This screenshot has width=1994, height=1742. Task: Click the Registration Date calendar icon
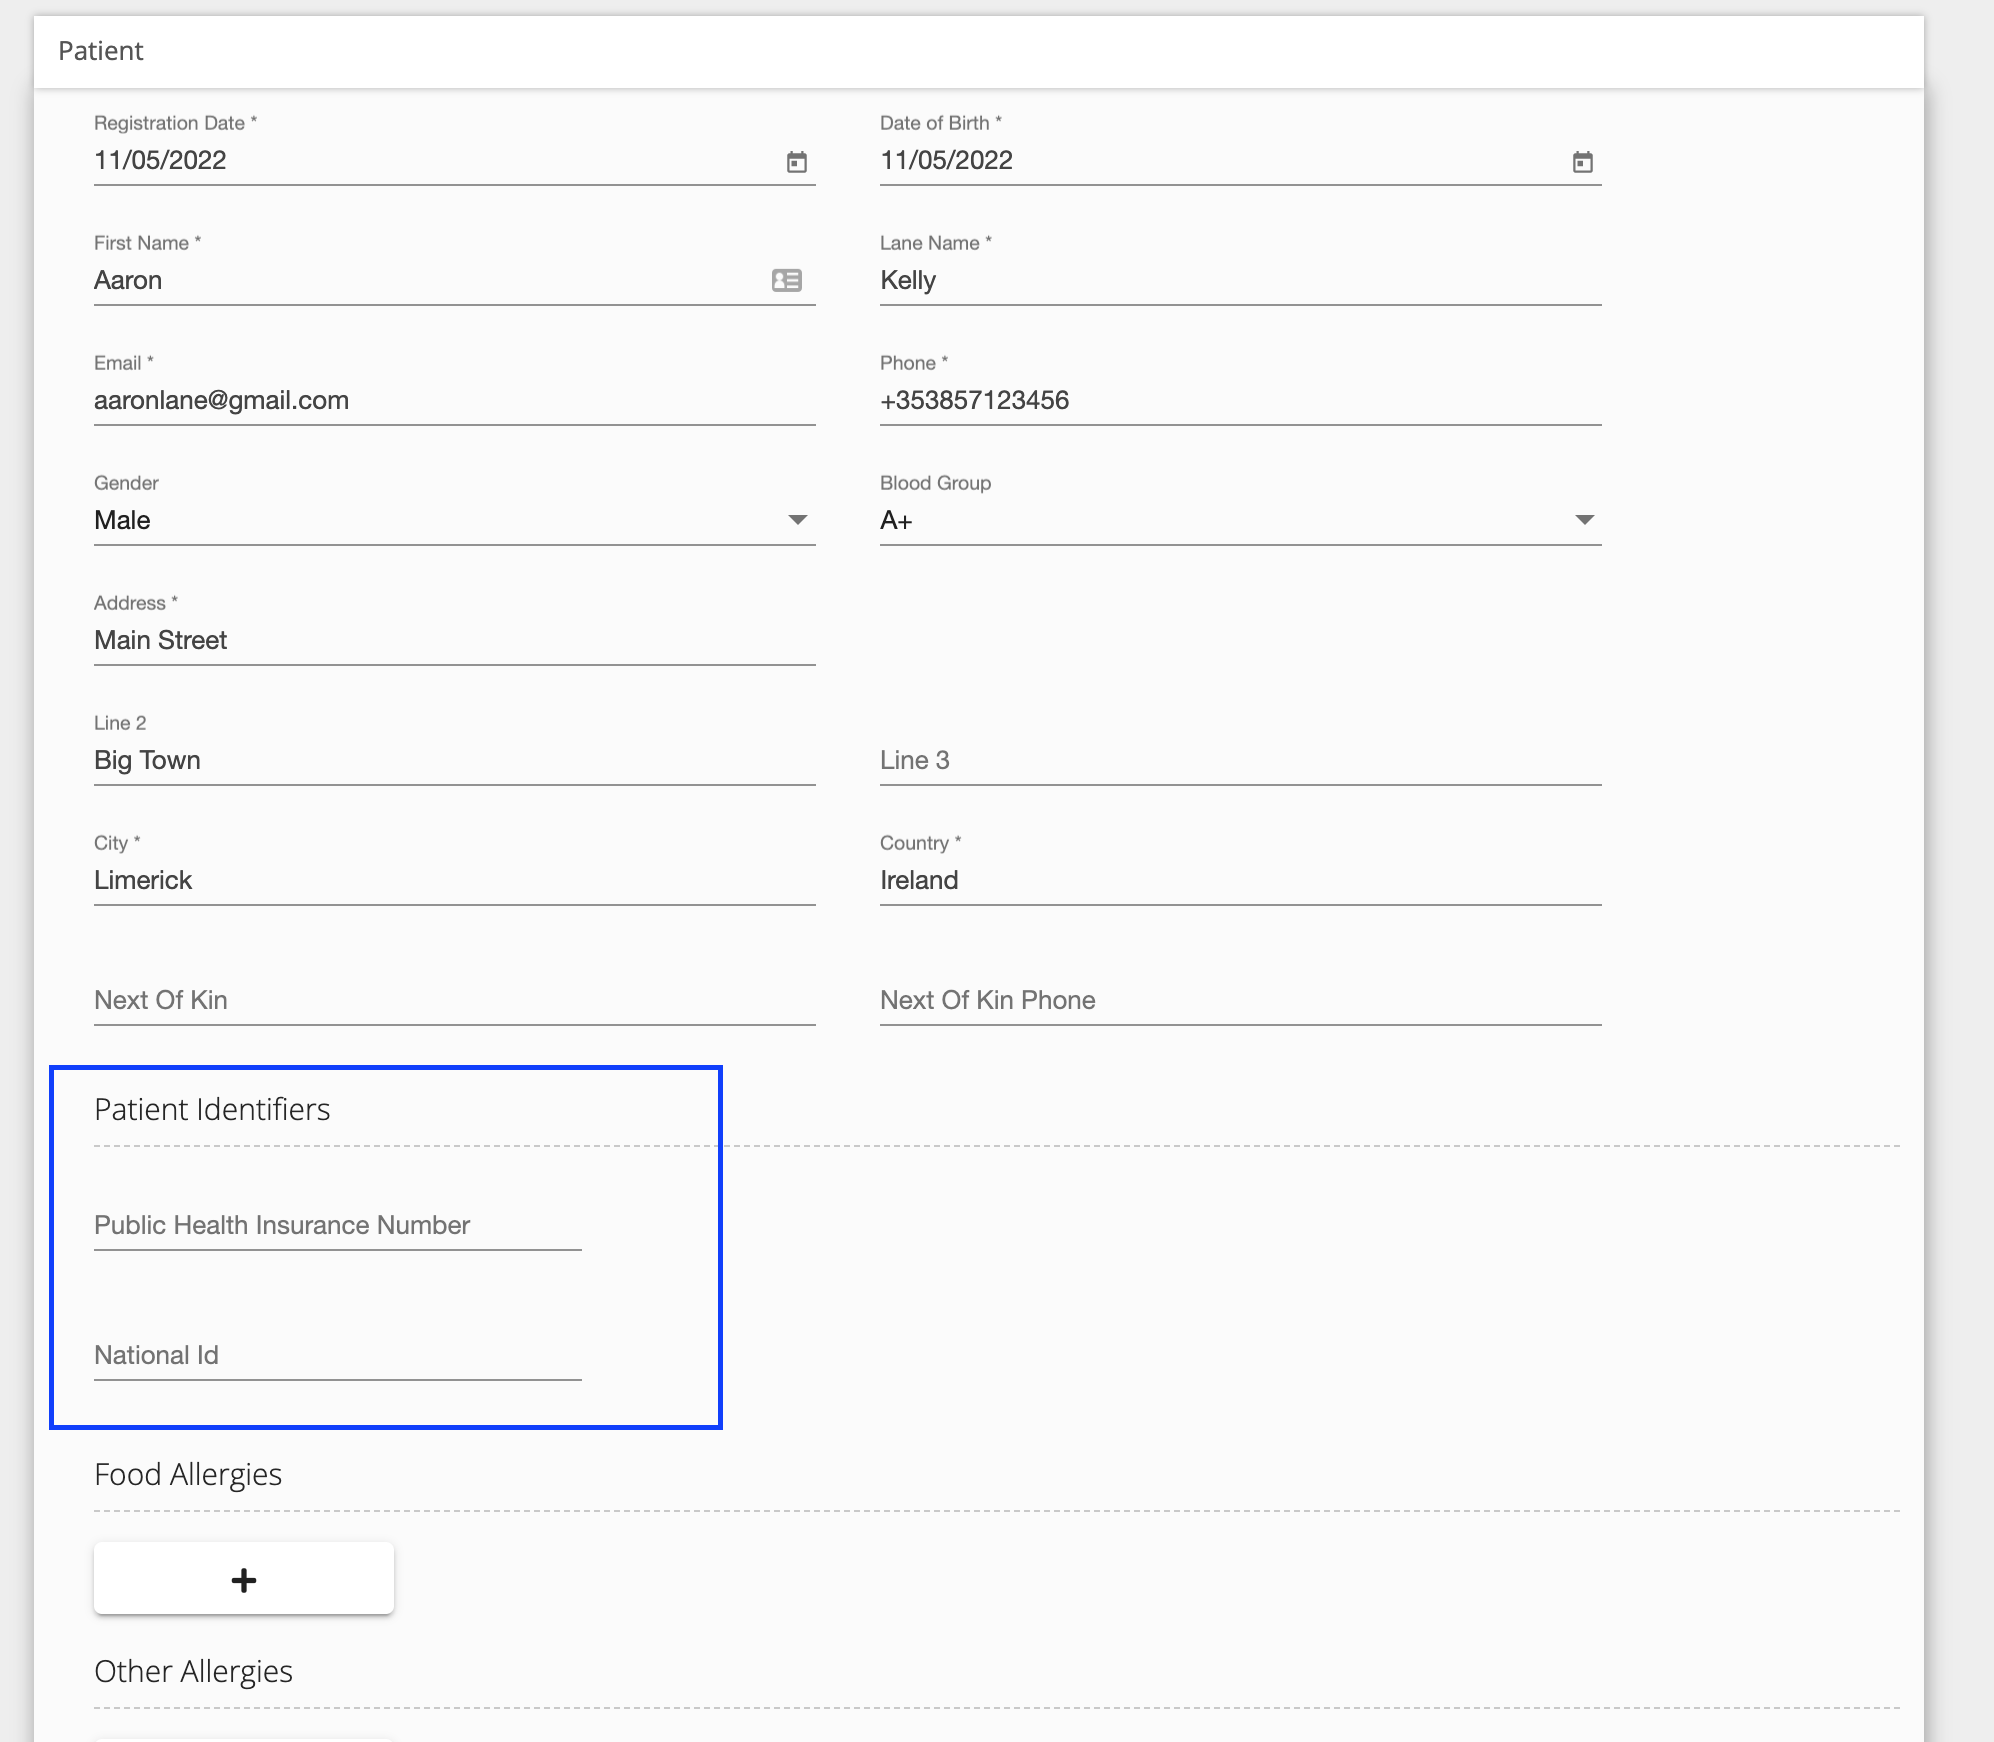pos(797,159)
